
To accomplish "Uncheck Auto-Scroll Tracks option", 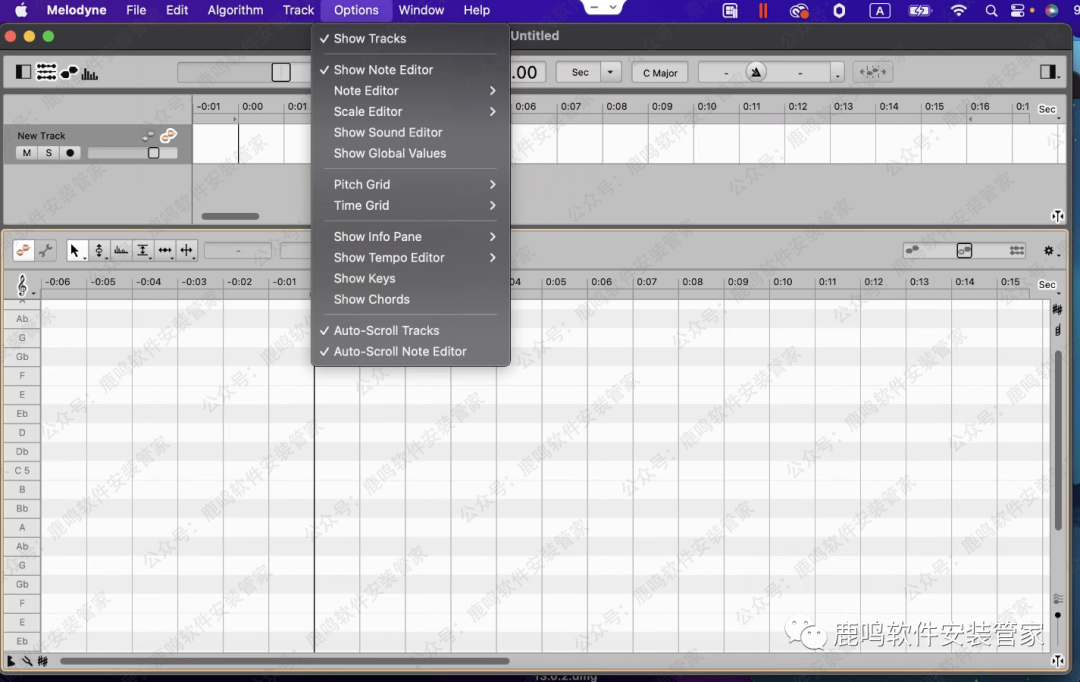I will point(386,330).
